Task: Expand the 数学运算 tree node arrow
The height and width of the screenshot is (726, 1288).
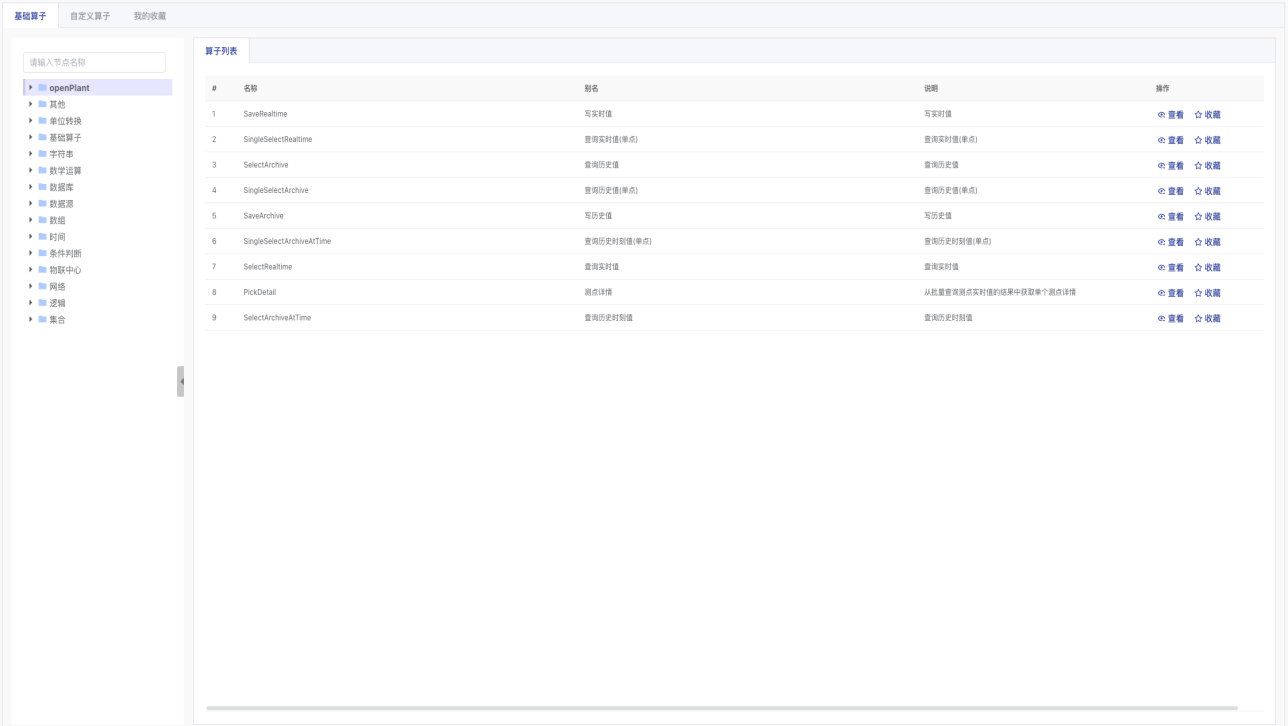Action: [31, 171]
